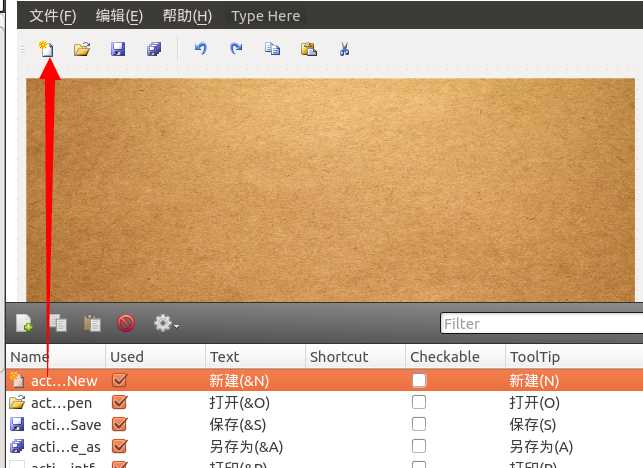Toggle the Used checkbox for acti...Save
Viewport: 643px width, 468px height.
click(119, 424)
